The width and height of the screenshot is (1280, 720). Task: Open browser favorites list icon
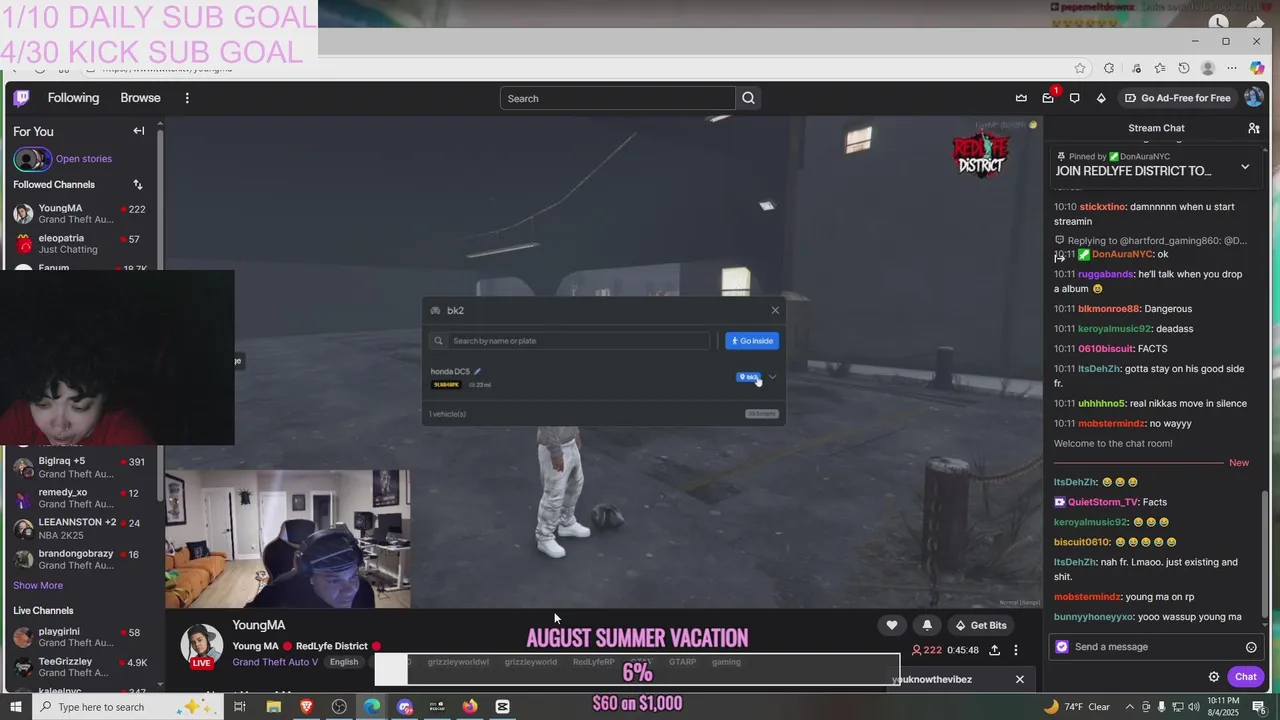1159,68
